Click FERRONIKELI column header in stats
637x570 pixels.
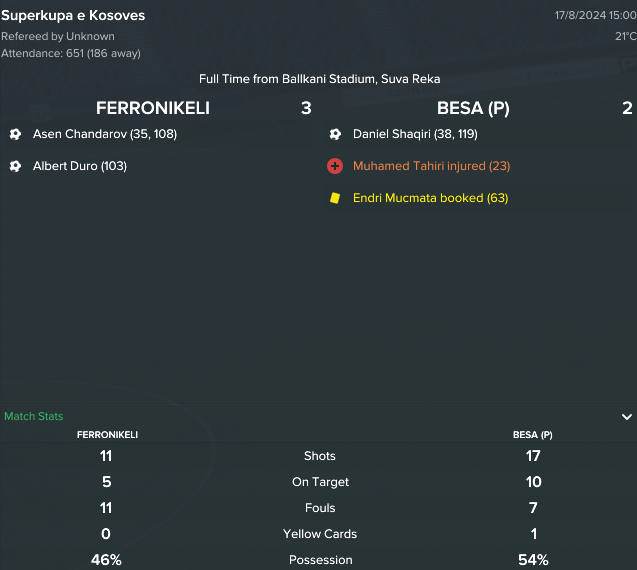107,435
